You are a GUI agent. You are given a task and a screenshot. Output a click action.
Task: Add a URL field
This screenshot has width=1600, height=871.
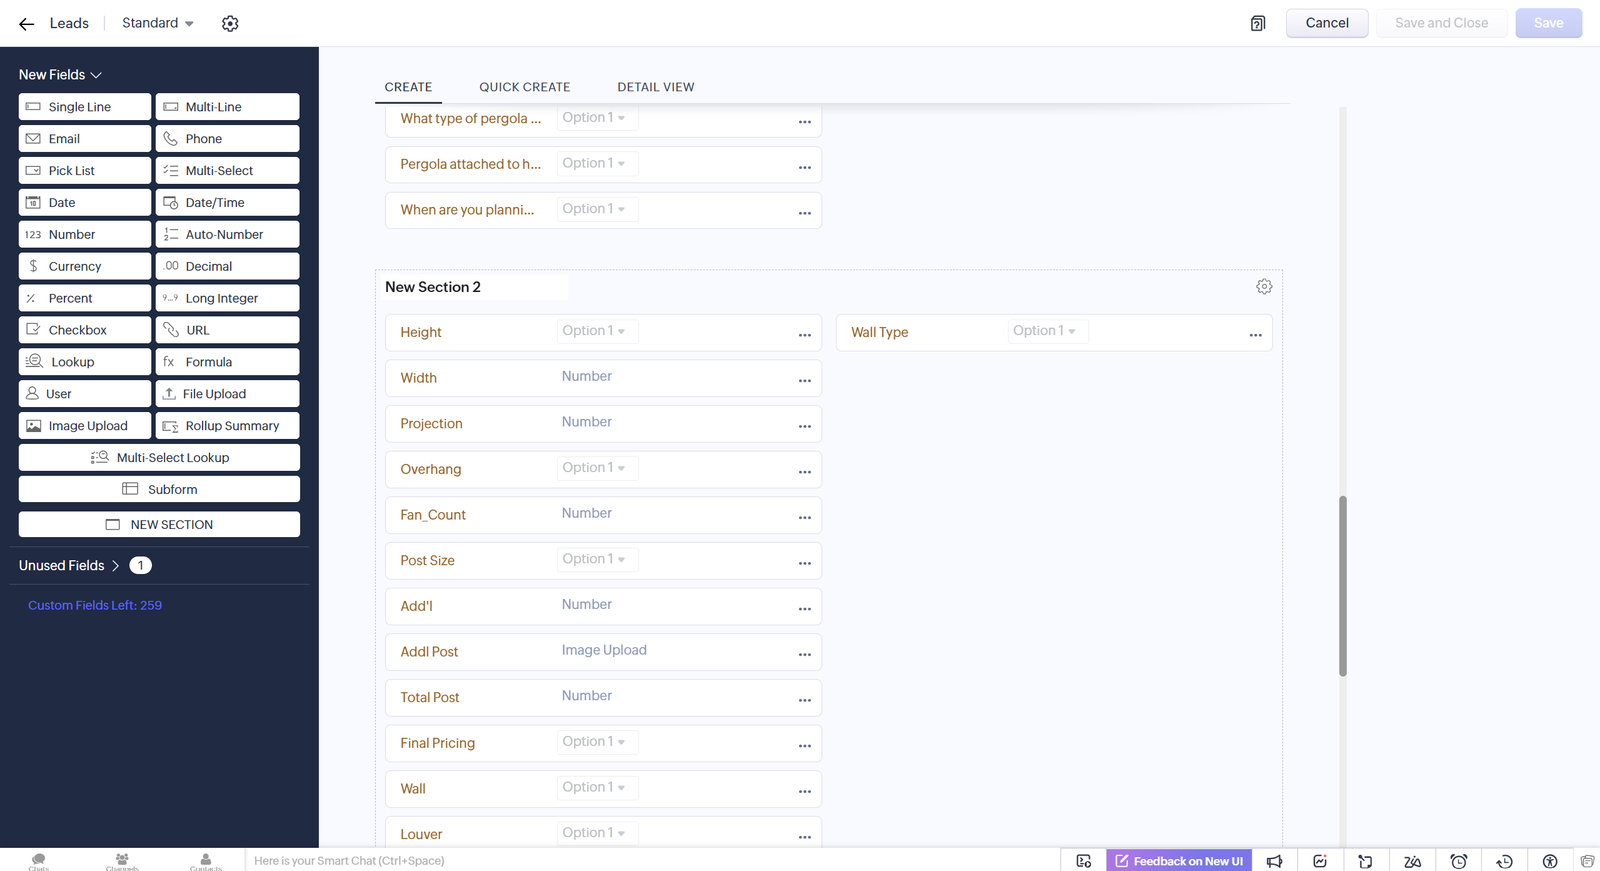pos(227,330)
